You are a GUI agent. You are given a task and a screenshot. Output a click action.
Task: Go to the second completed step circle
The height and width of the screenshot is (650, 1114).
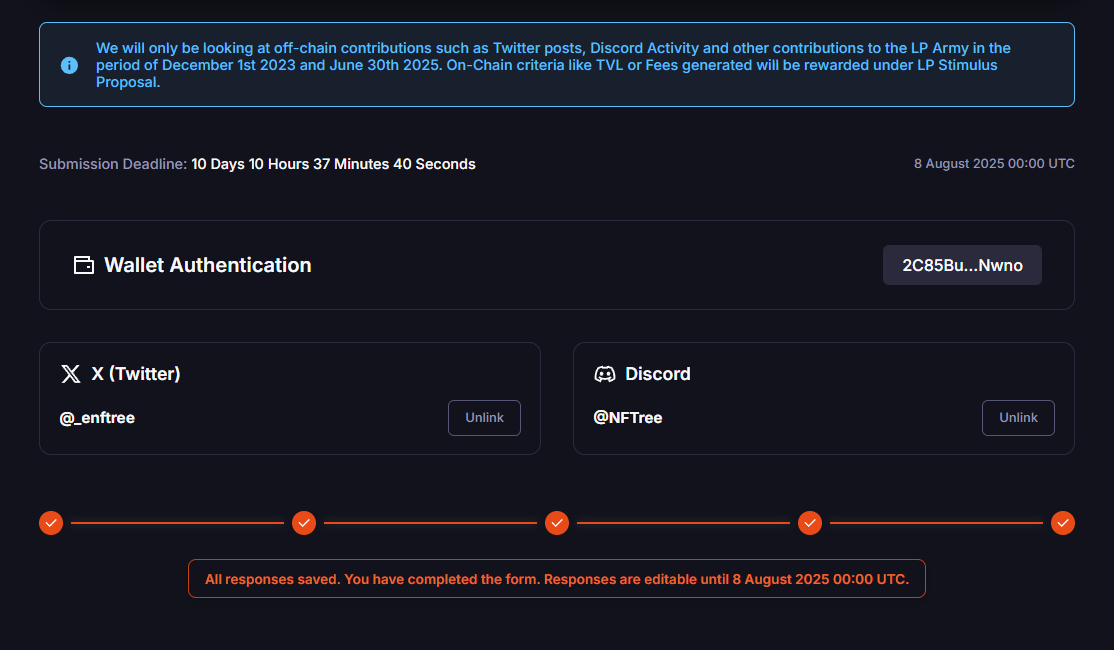click(304, 523)
